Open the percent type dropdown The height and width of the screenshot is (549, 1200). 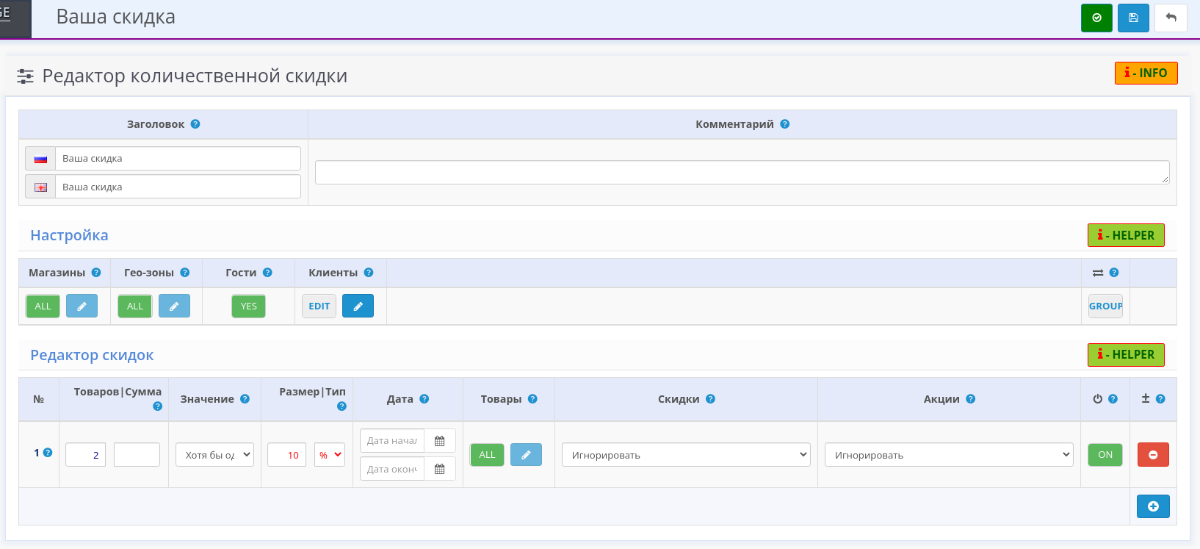coord(329,455)
